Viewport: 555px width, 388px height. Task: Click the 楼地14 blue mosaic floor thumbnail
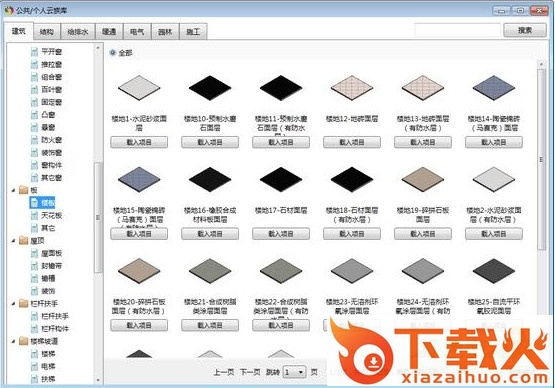click(494, 87)
